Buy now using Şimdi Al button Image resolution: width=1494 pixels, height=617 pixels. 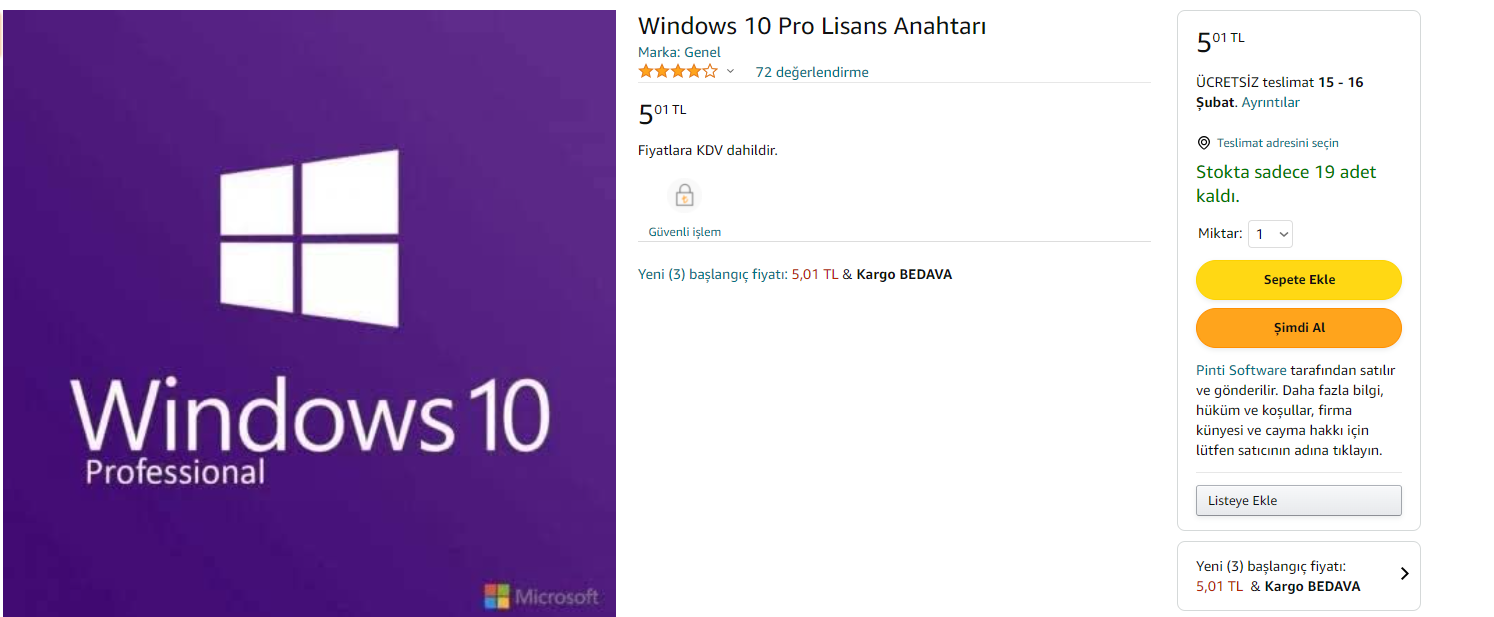coord(1298,328)
